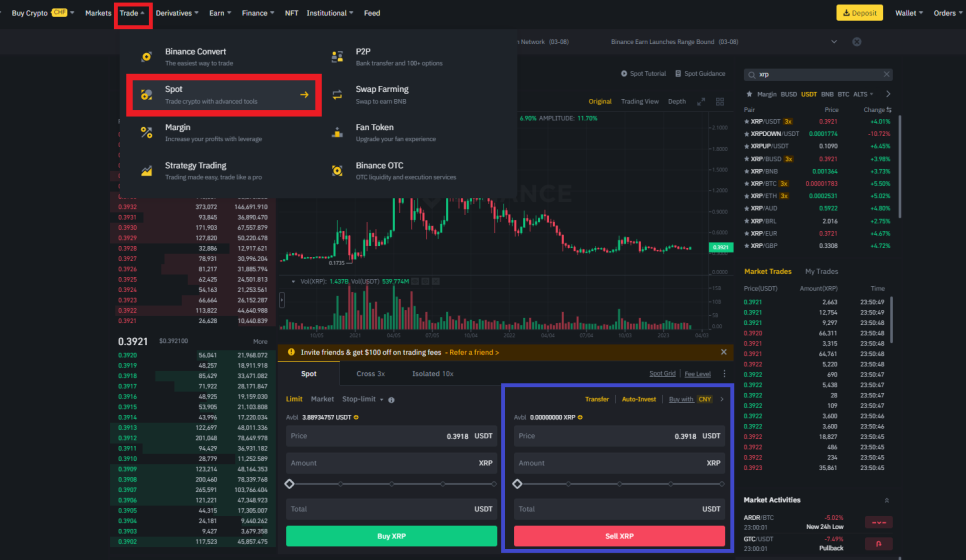Image resolution: width=966 pixels, height=560 pixels.
Task: Open the three-dot options near Fee Level
Action: (724, 374)
